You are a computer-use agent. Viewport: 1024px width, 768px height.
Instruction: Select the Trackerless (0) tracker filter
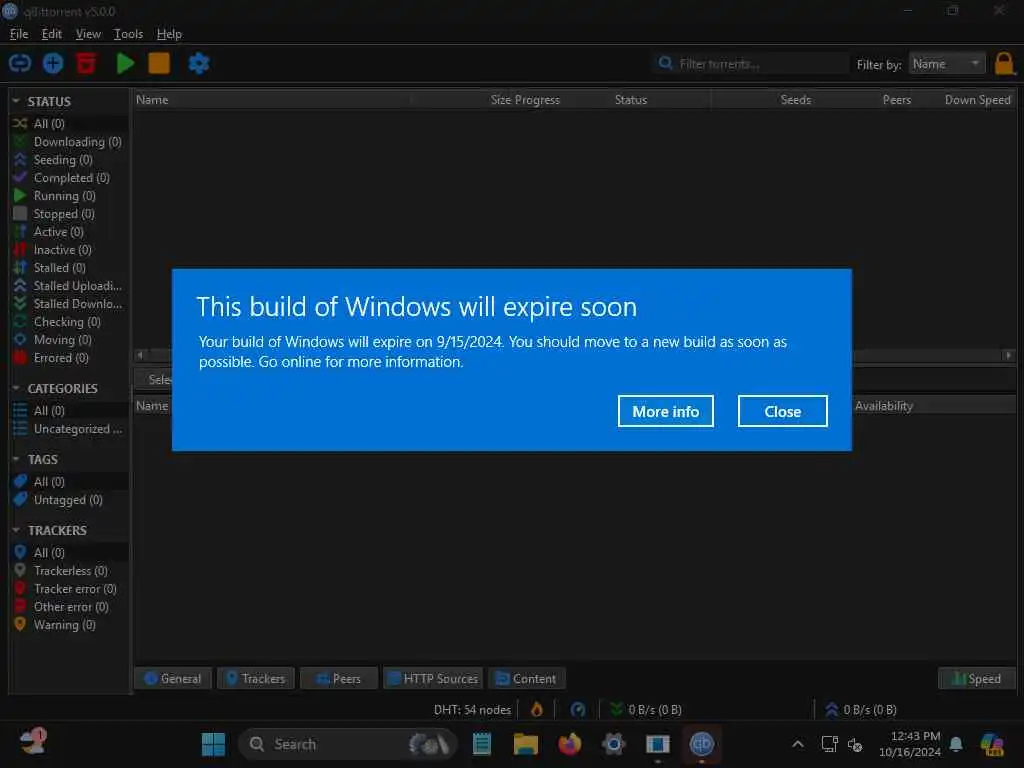point(68,571)
